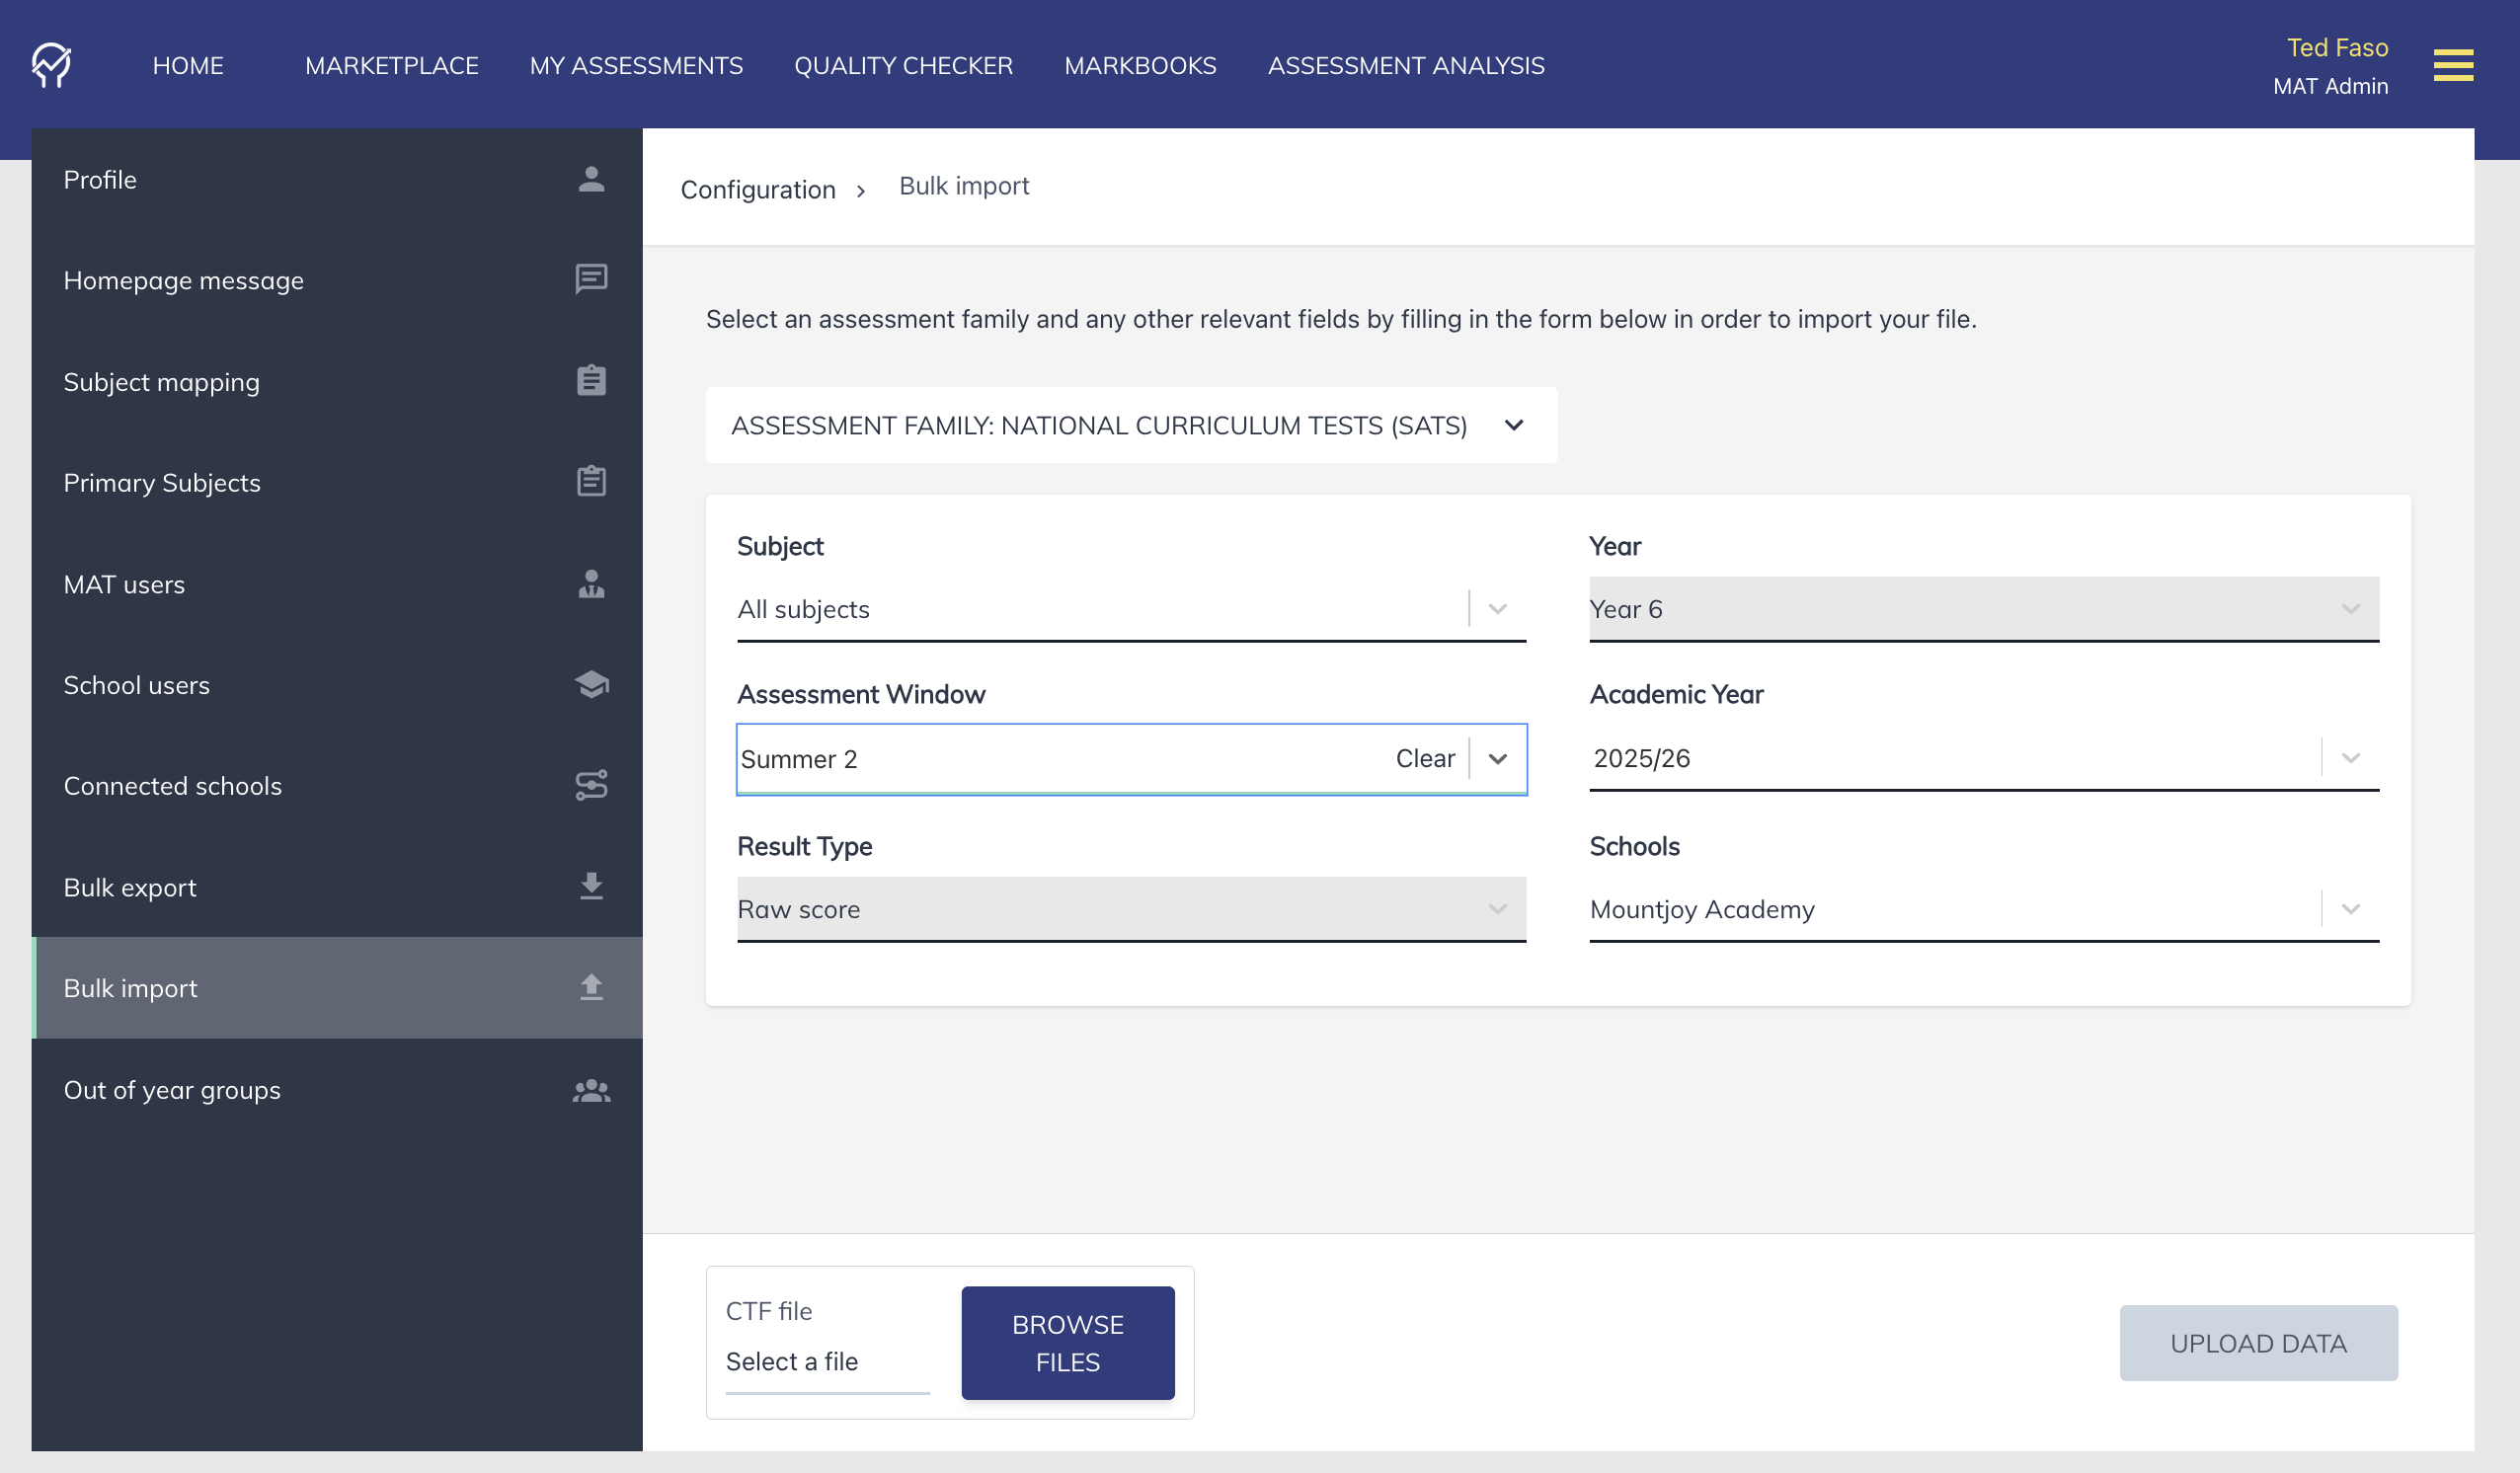
Task: Click the app logo in header
Action: coord(51,65)
